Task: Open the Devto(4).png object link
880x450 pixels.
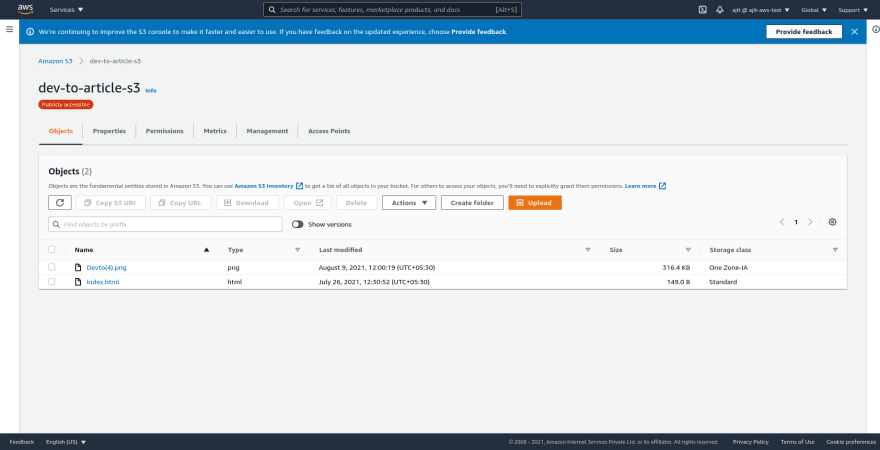Action: click(107, 268)
